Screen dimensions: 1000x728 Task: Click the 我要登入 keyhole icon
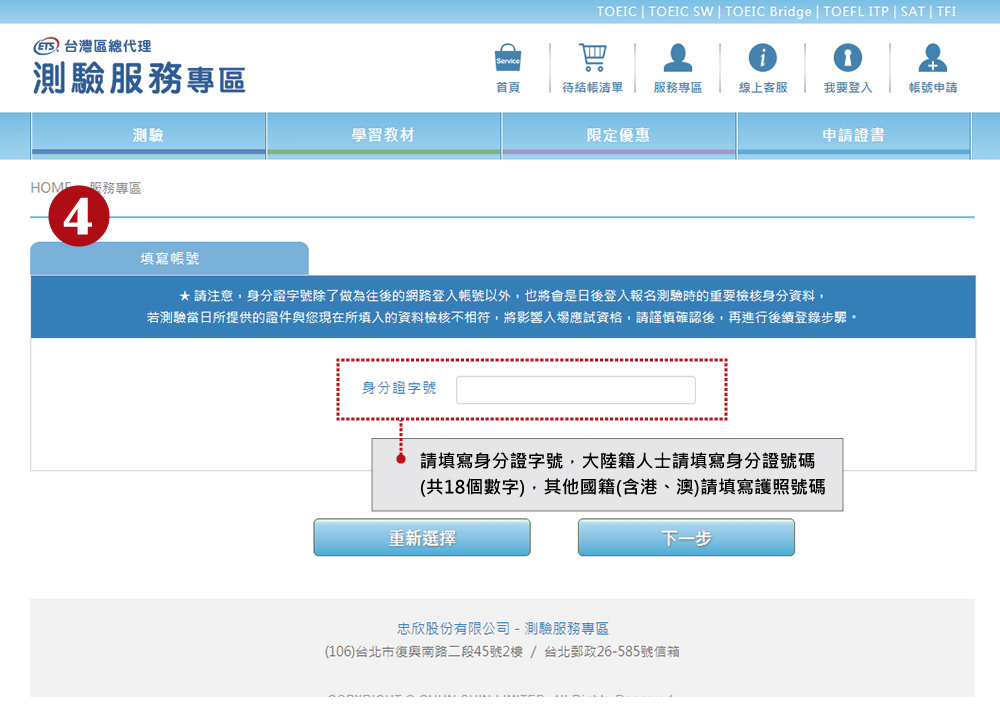tap(848, 60)
